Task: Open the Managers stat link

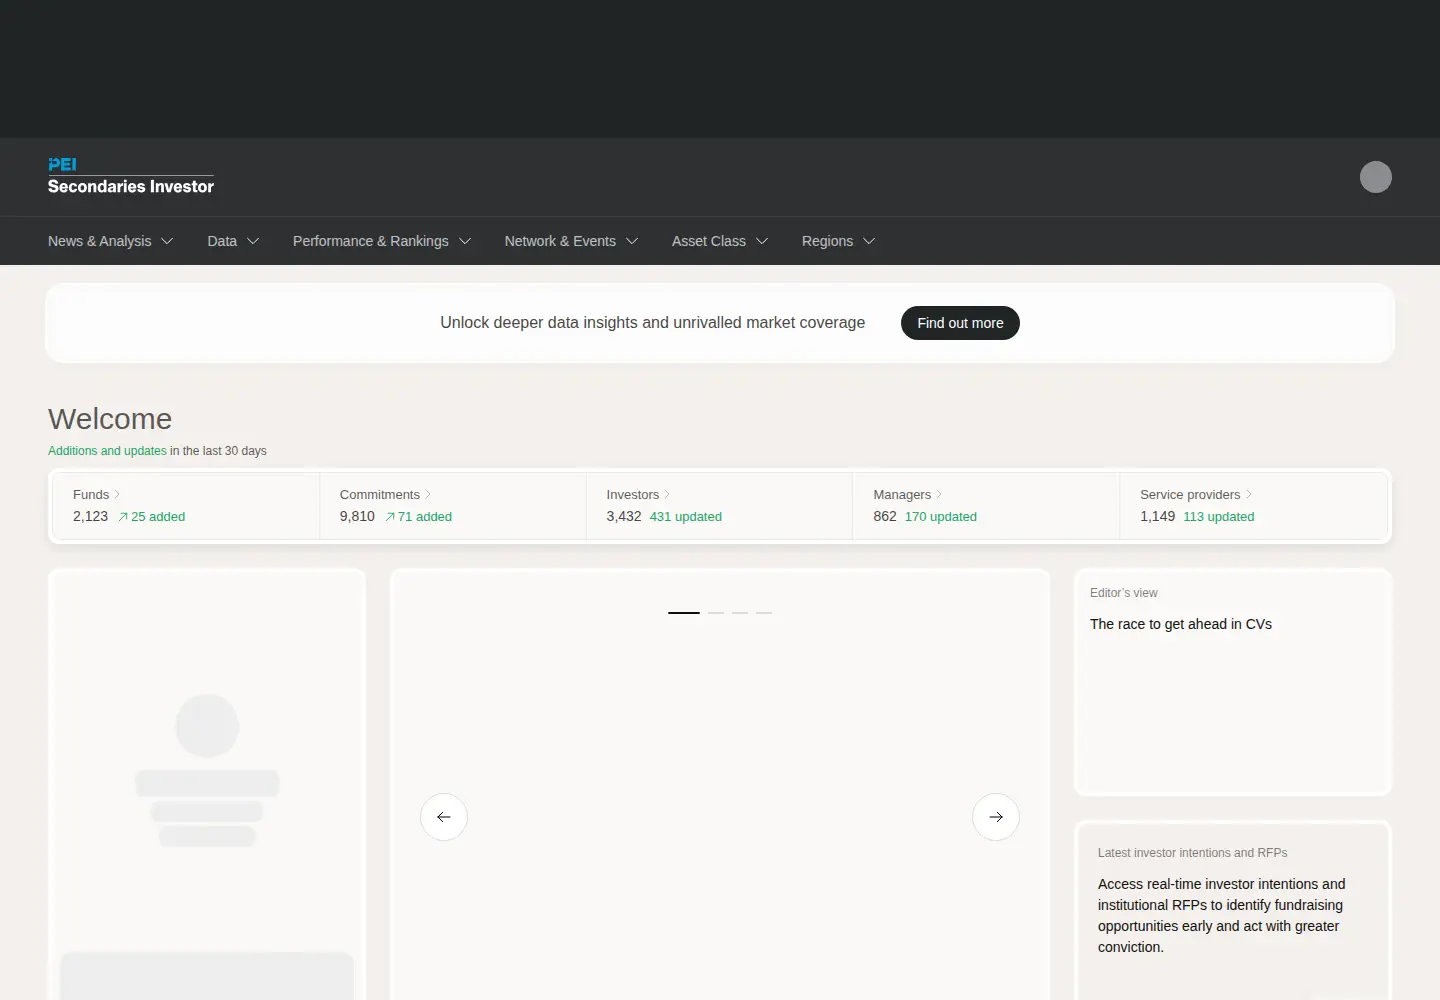Action: (907, 495)
